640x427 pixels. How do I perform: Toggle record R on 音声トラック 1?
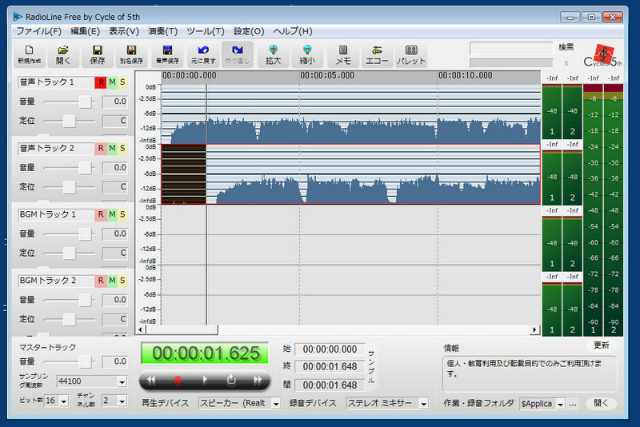coord(100,82)
